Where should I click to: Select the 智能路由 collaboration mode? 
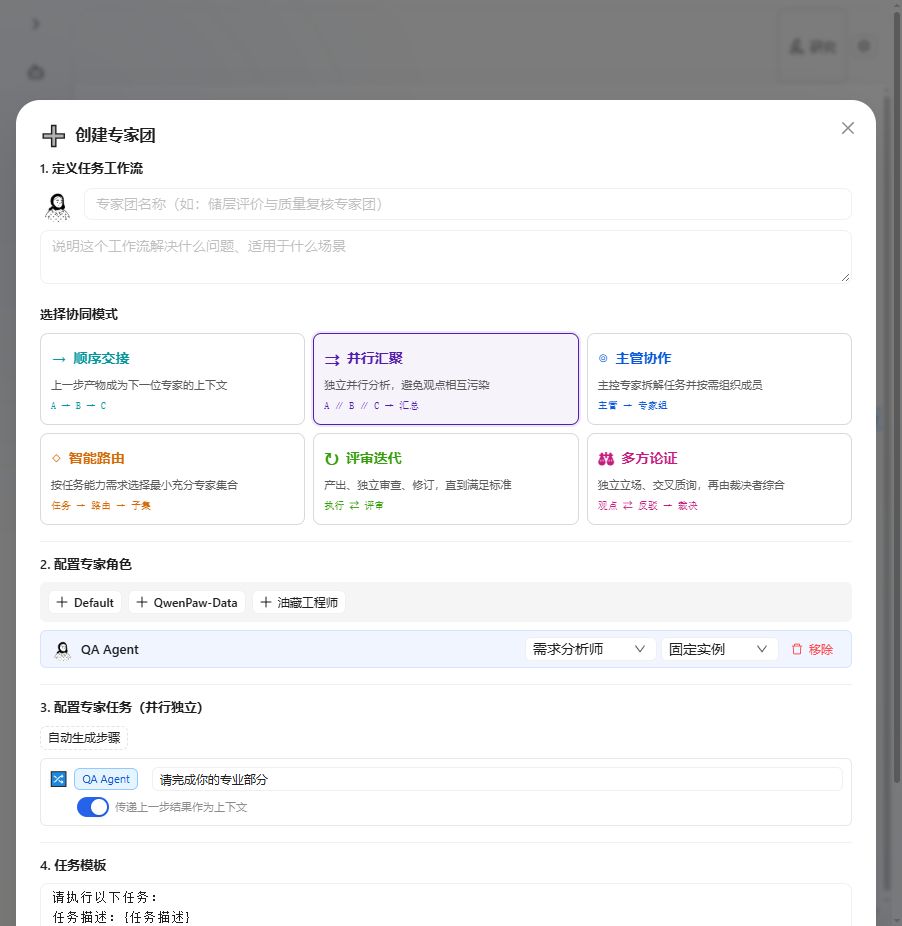pyautogui.click(x=172, y=479)
